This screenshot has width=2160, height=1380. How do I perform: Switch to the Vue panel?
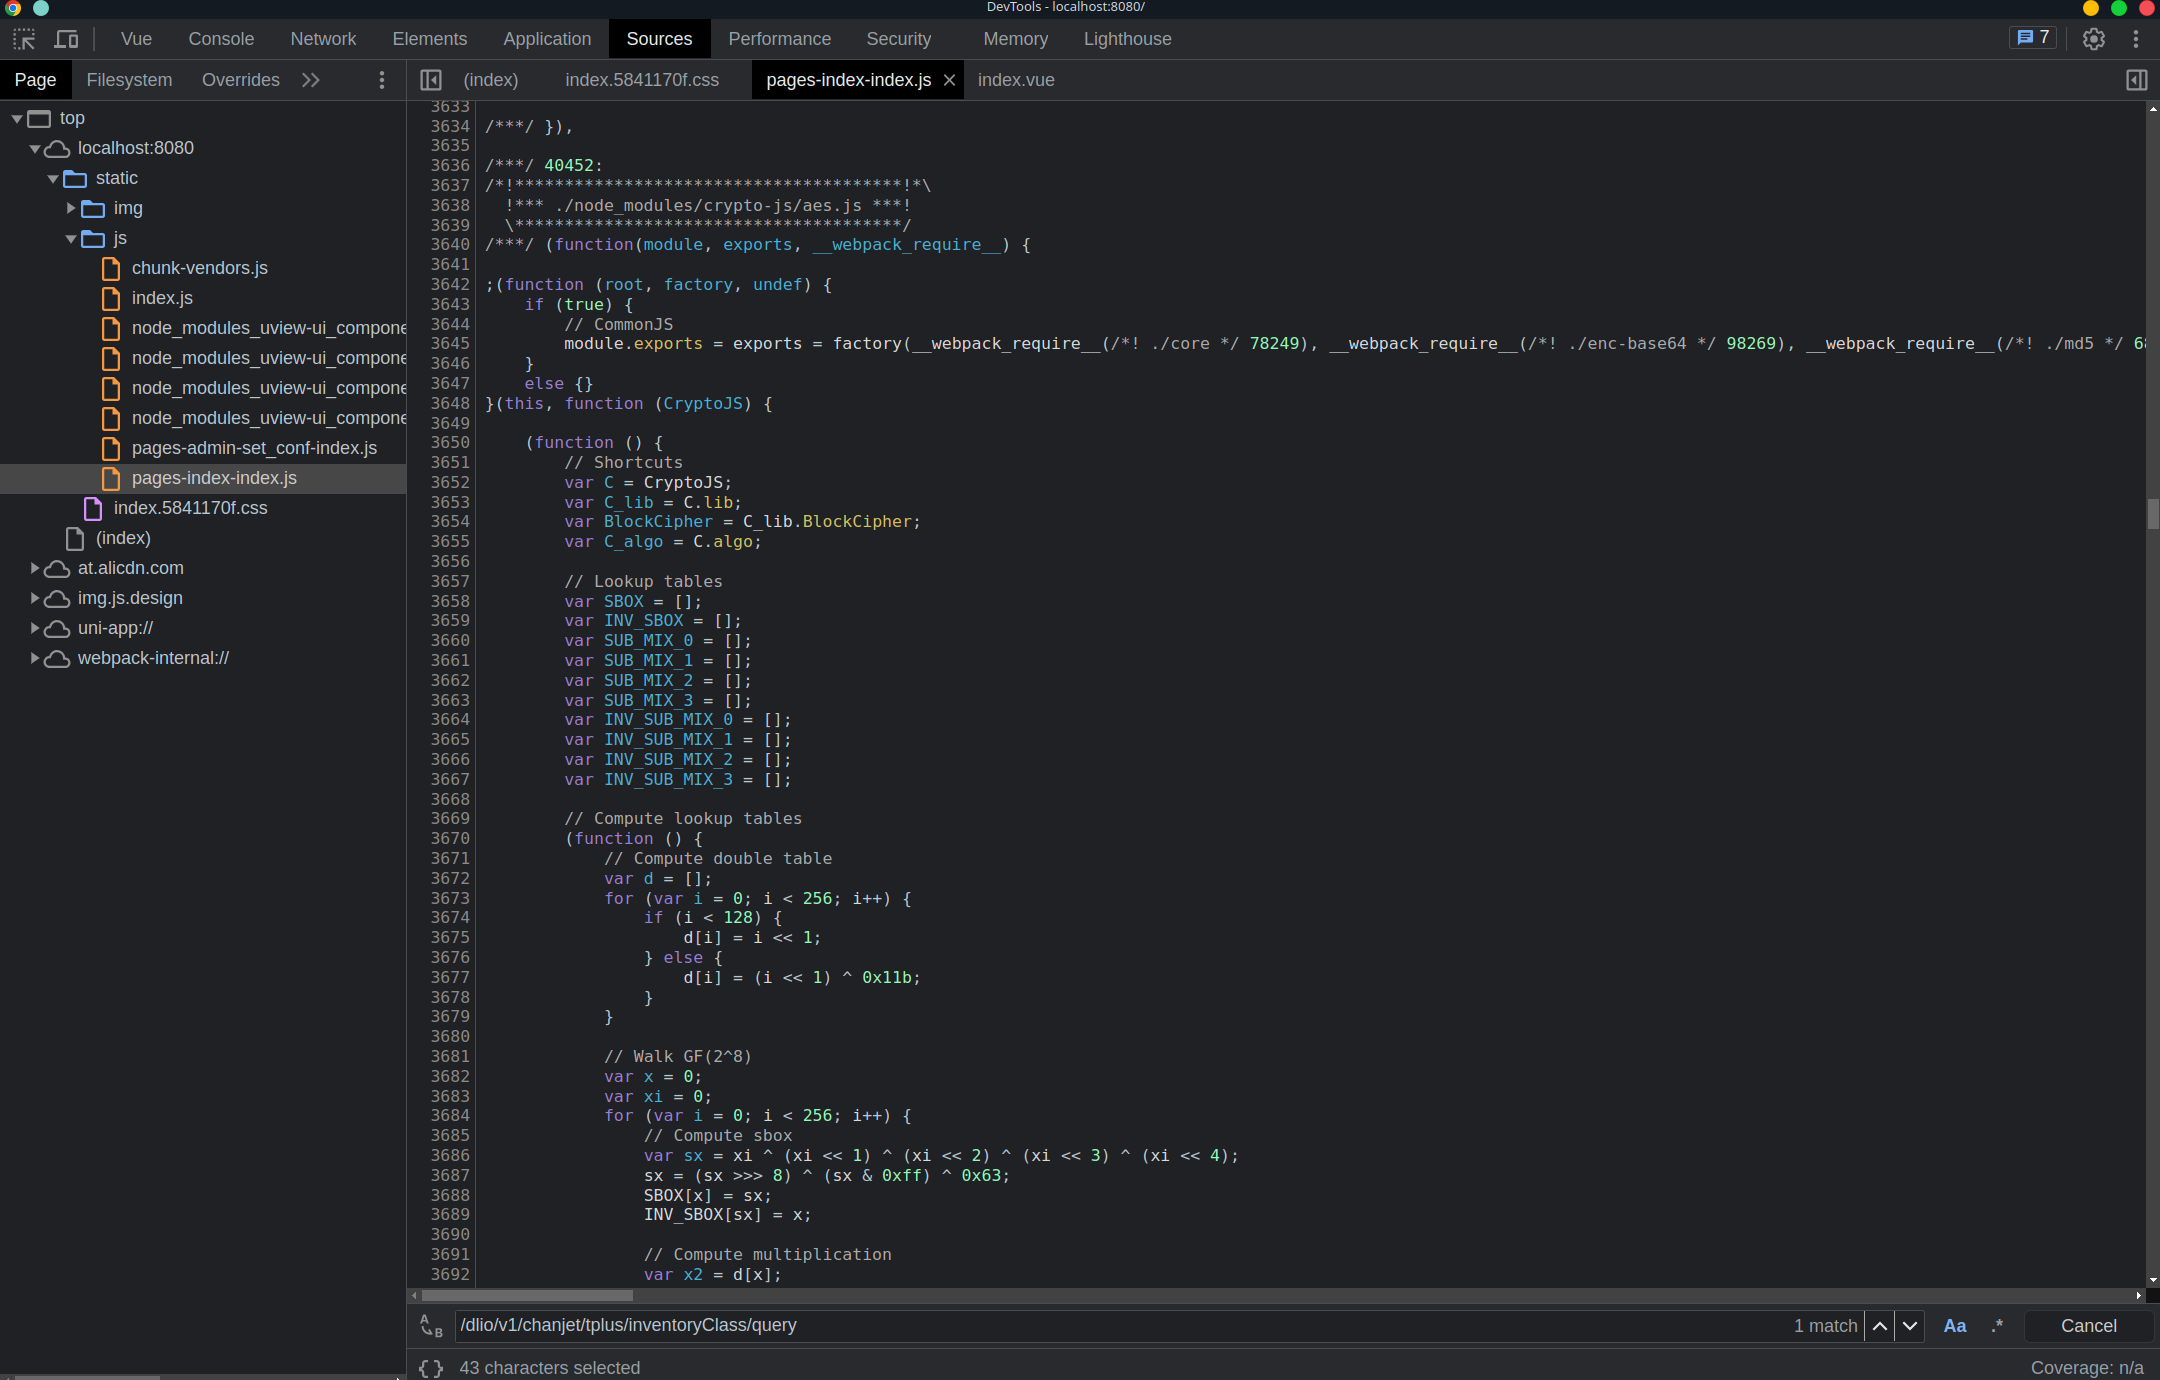[x=136, y=39]
